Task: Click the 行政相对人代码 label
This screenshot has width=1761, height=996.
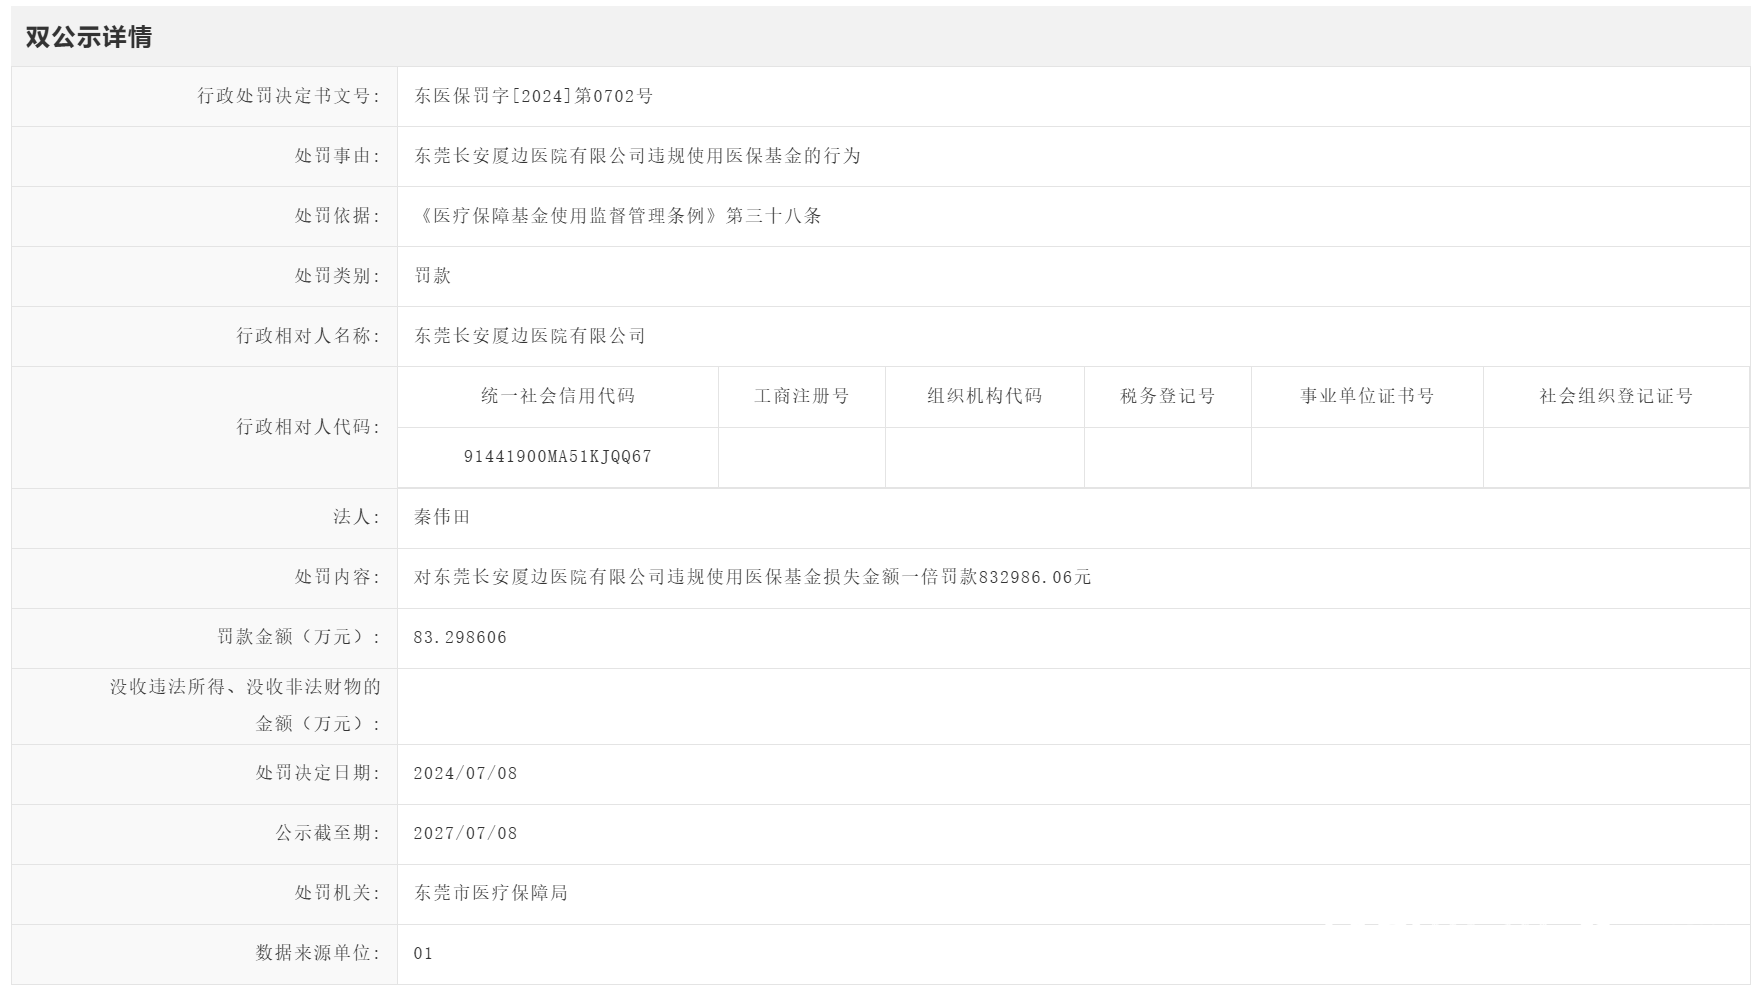Action: coord(309,427)
